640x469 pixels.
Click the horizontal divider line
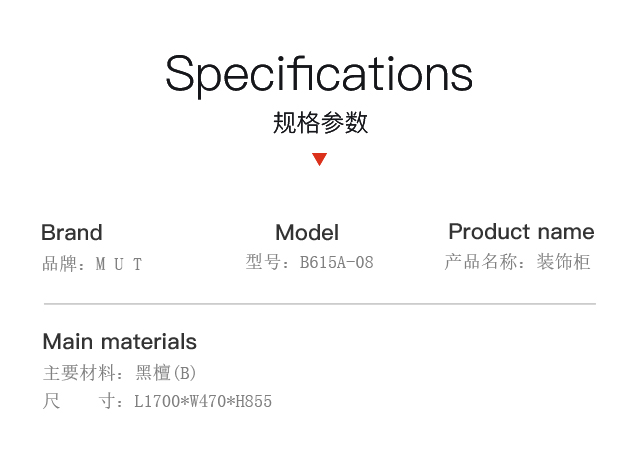point(320,304)
